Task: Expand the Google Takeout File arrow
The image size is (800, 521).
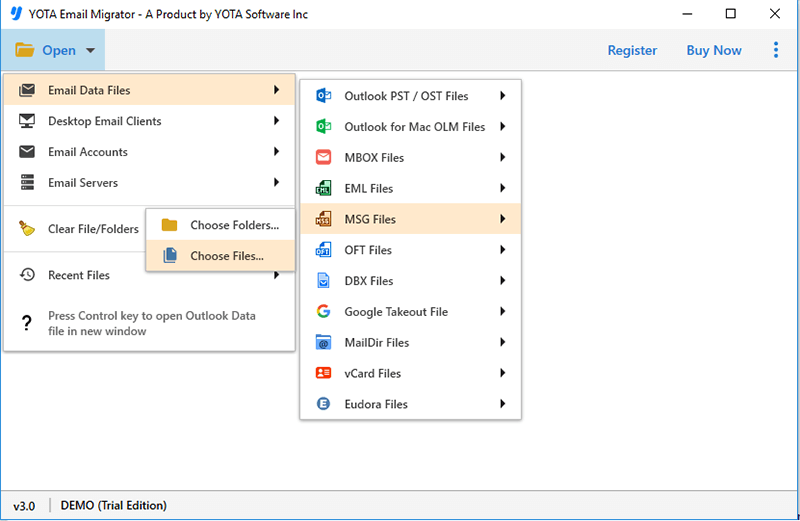Action: (503, 311)
